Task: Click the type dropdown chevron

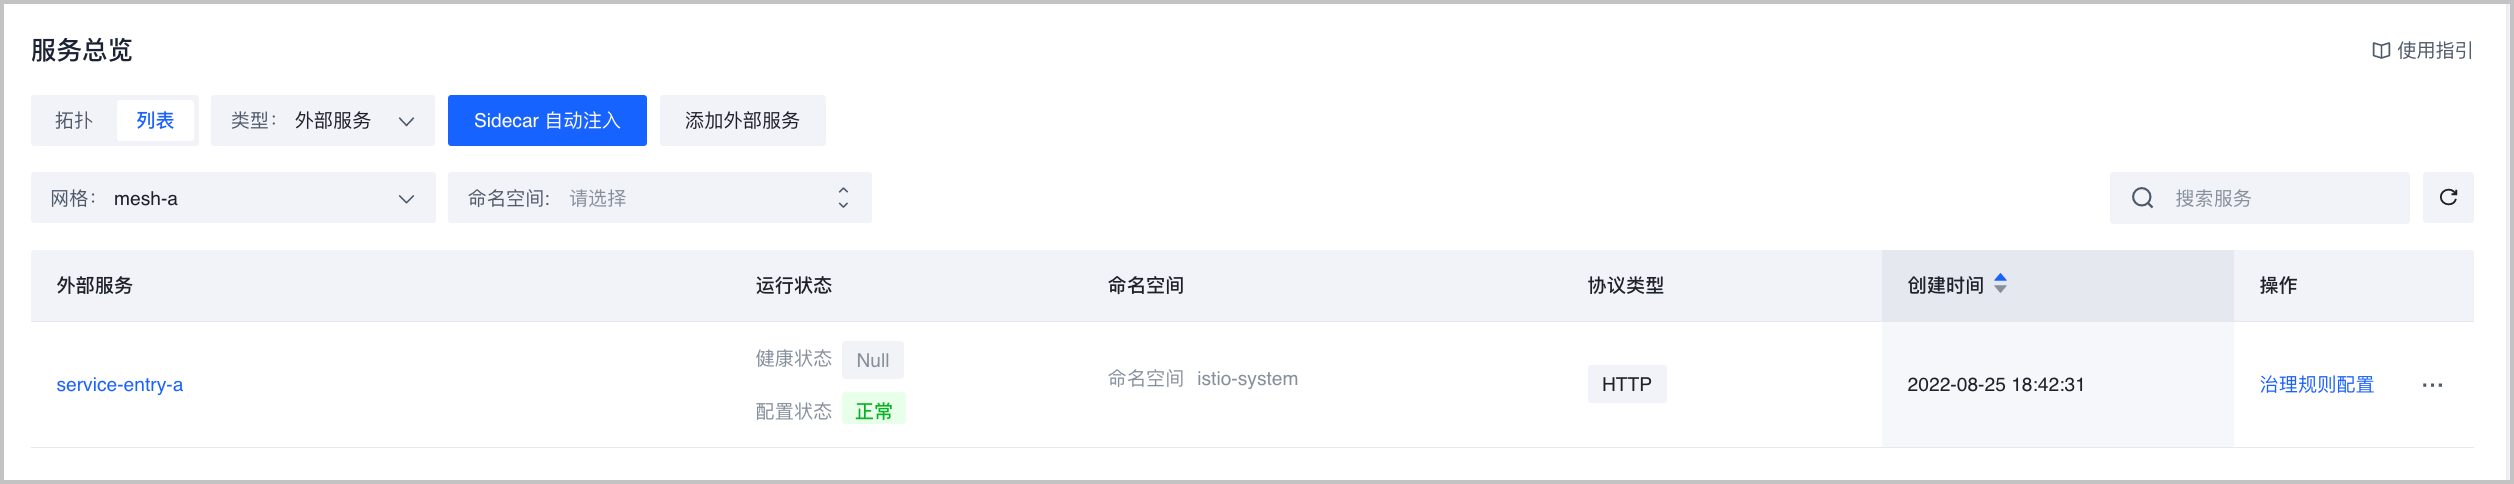Action: pyautogui.click(x=406, y=121)
